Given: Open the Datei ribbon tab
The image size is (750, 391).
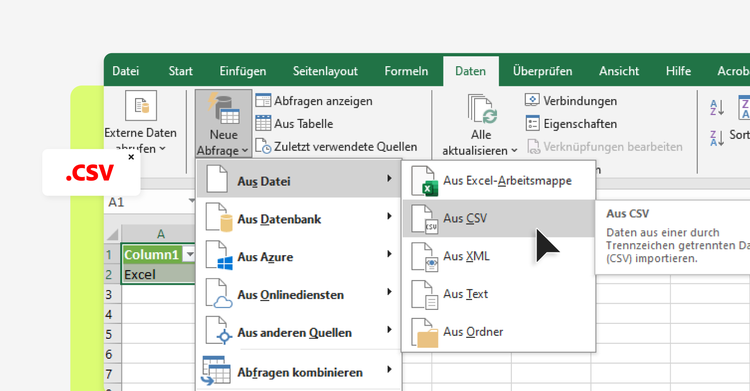Looking at the screenshot, I should pos(125,71).
